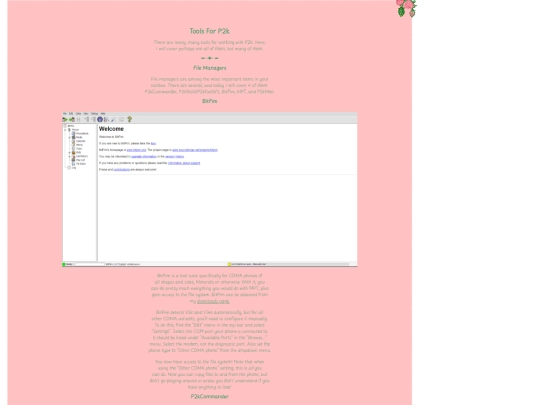Image resolution: width=540 pixels, height=405 pixels.
Task: Open the Edit menu in BitPim
Action: point(71,113)
